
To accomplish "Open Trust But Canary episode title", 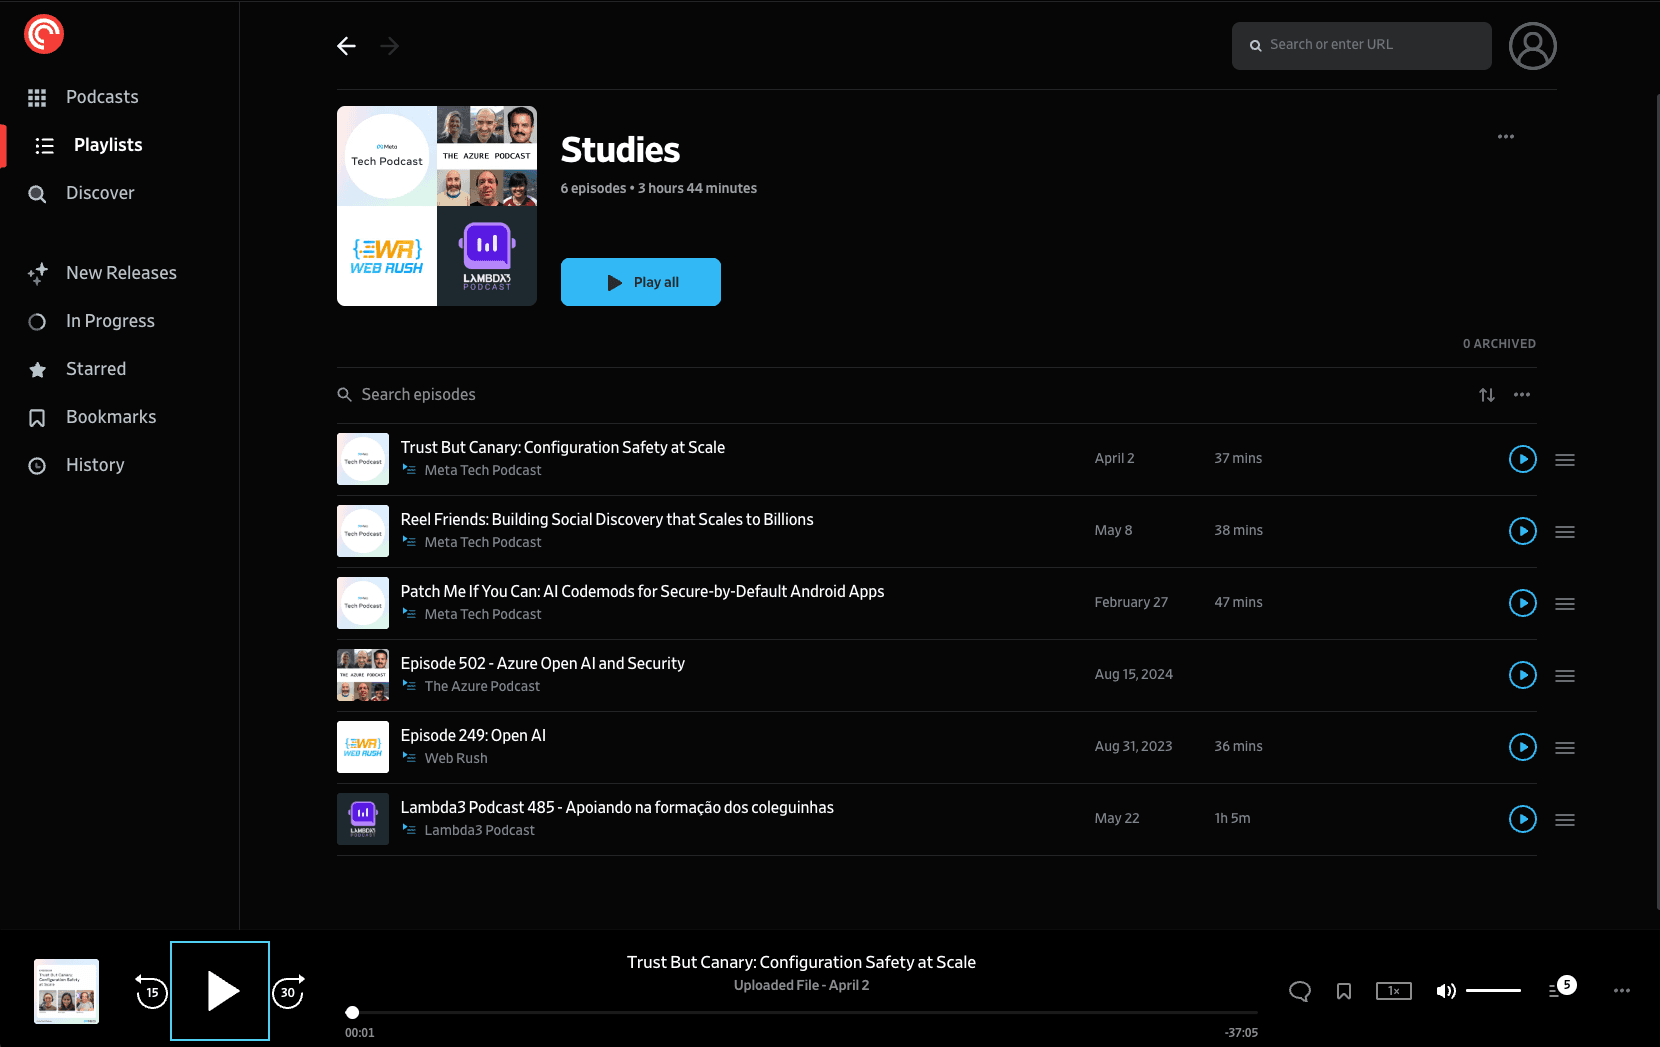I will tap(563, 447).
